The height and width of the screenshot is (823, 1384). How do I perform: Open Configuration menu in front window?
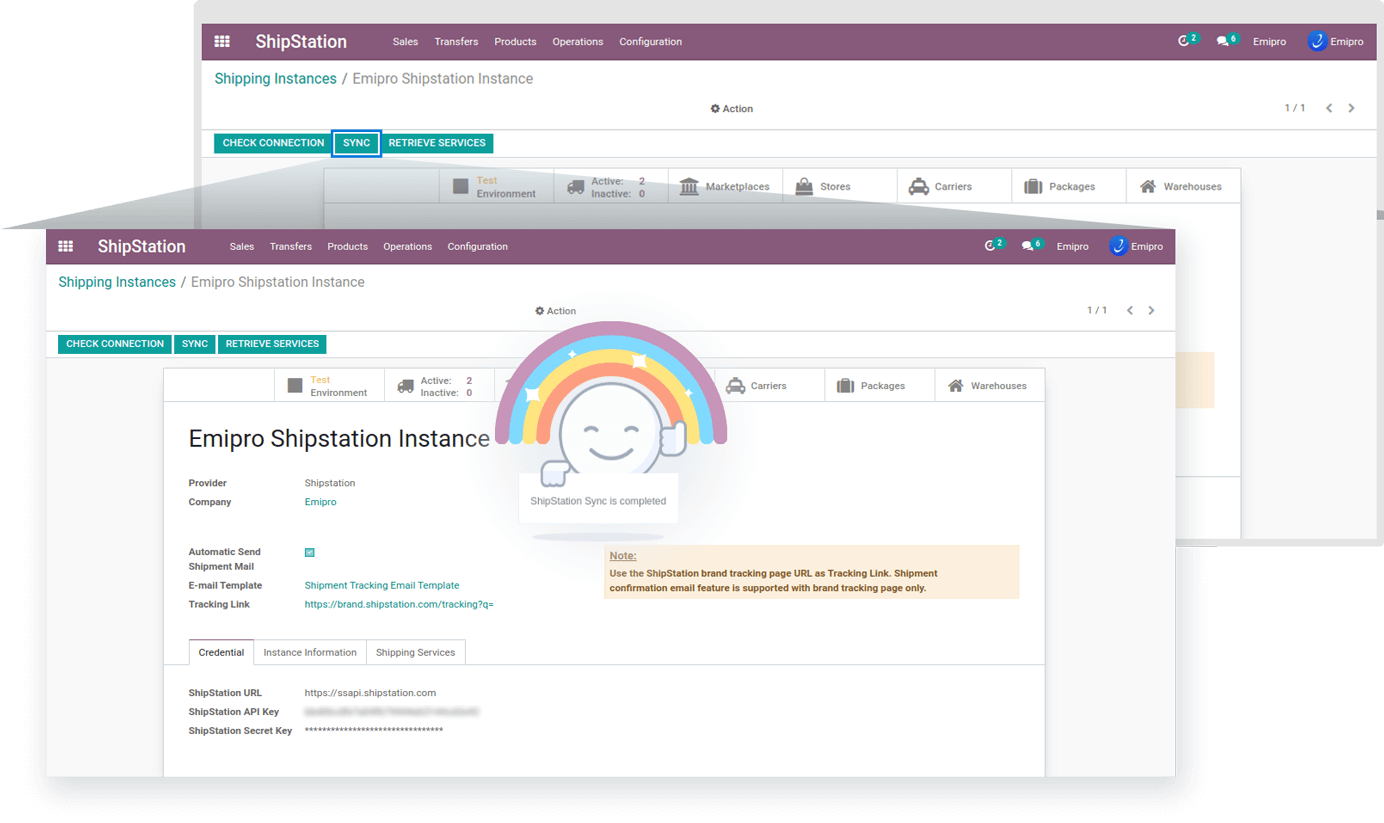[x=478, y=246]
